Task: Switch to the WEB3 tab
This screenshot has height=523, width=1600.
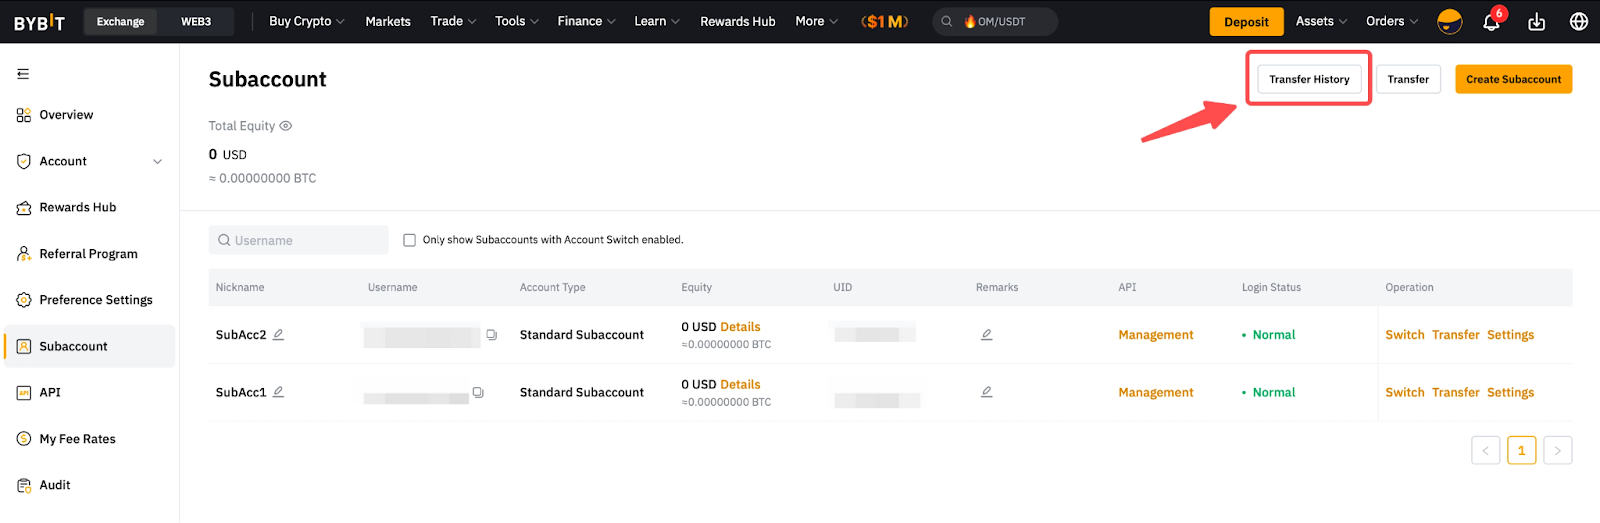Action: pos(196,21)
